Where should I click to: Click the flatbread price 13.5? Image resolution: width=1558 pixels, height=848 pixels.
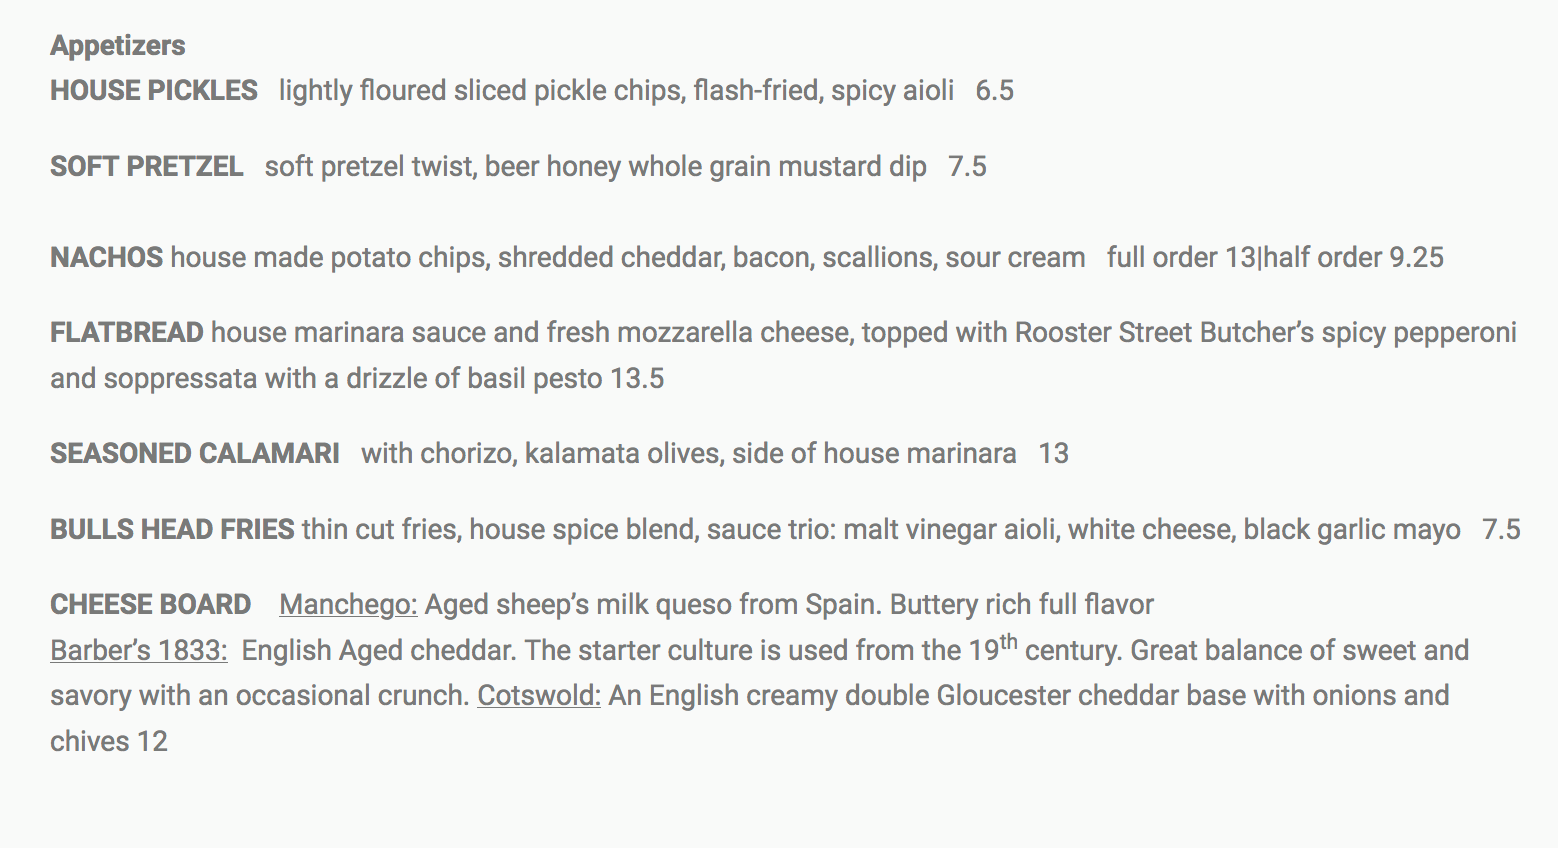click(x=637, y=379)
